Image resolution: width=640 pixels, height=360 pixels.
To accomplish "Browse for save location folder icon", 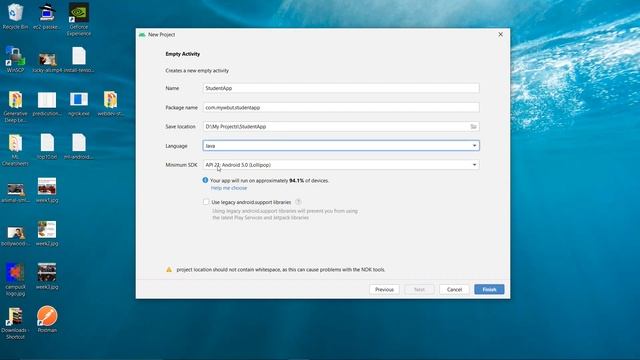I will [473, 127].
